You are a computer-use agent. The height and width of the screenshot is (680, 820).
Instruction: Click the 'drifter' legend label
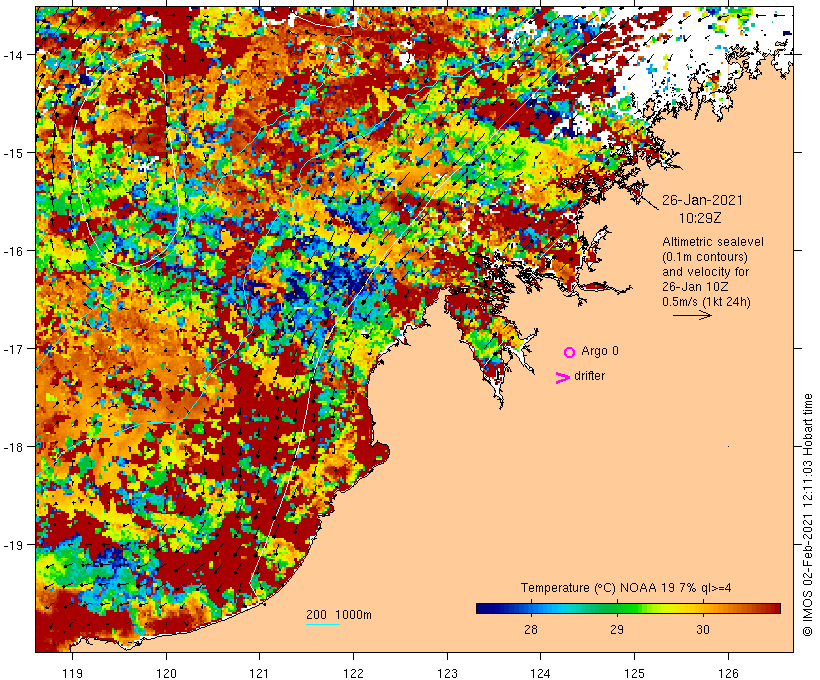tap(590, 376)
